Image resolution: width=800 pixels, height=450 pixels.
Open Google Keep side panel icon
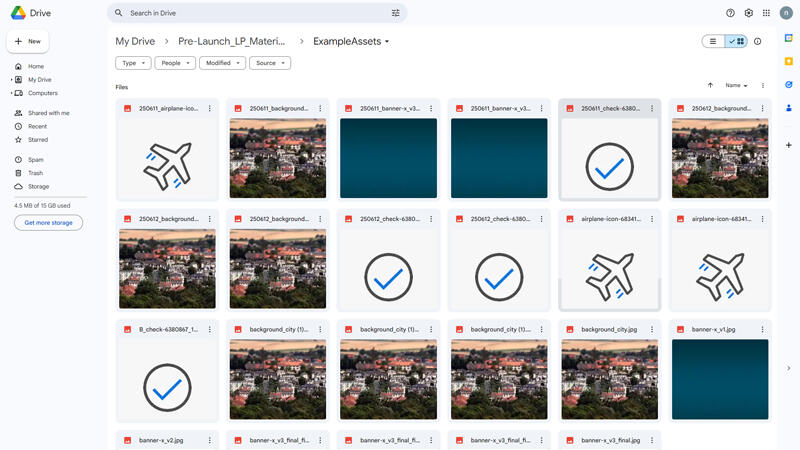[x=788, y=61]
